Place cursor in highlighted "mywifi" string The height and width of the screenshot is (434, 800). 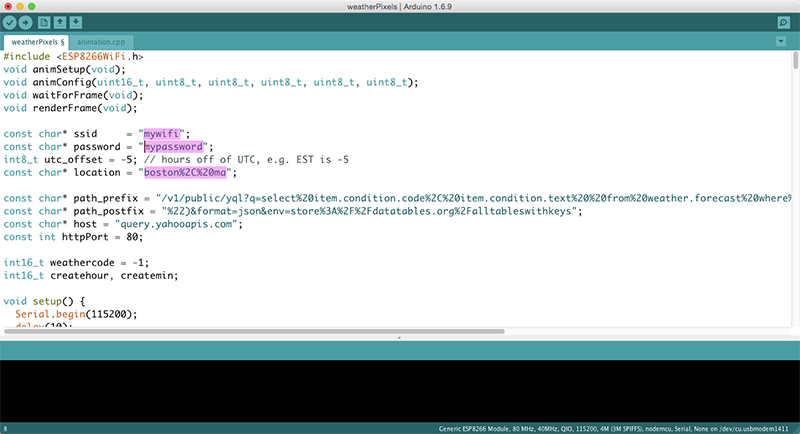tap(161, 133)
